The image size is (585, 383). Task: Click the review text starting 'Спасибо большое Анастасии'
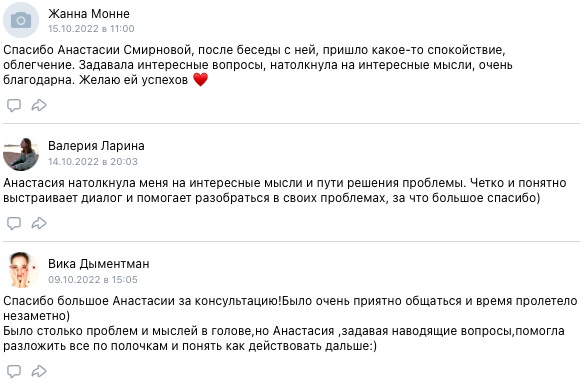coord(290,308)
